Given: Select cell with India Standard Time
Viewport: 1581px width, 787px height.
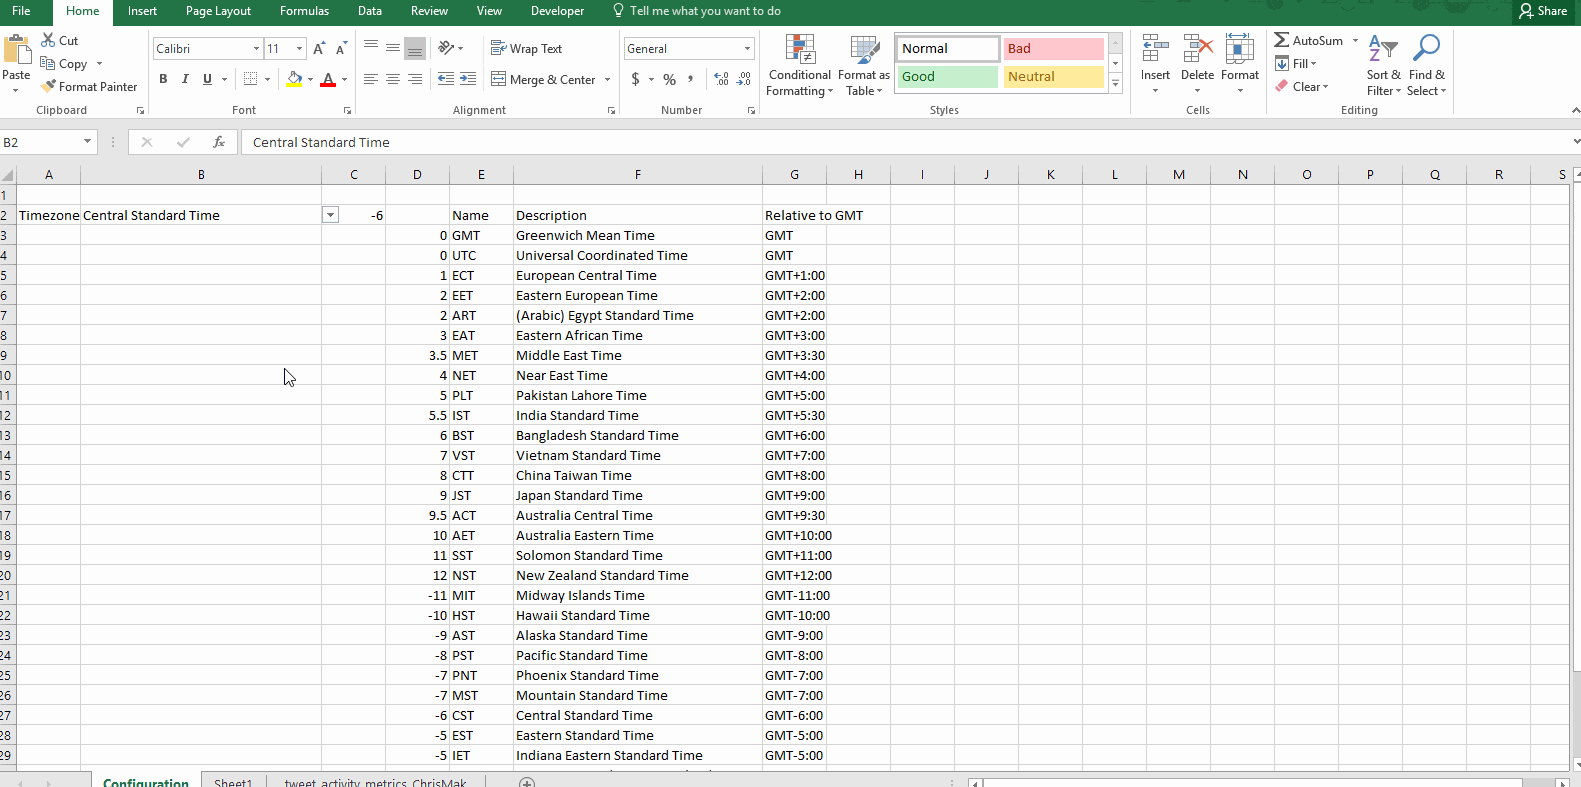Looking at the screenshot, I should click(x=637, y=415).
